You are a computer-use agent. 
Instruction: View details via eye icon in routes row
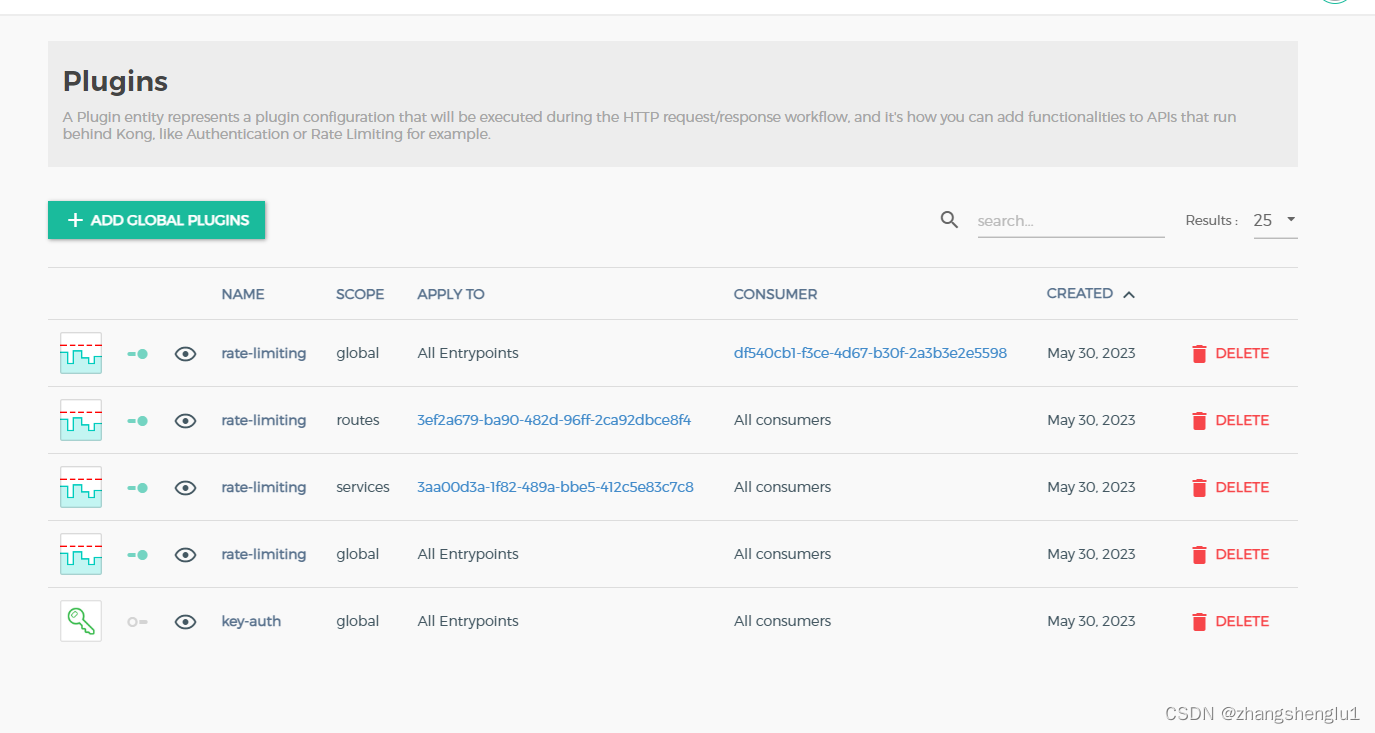coord(185,421)
